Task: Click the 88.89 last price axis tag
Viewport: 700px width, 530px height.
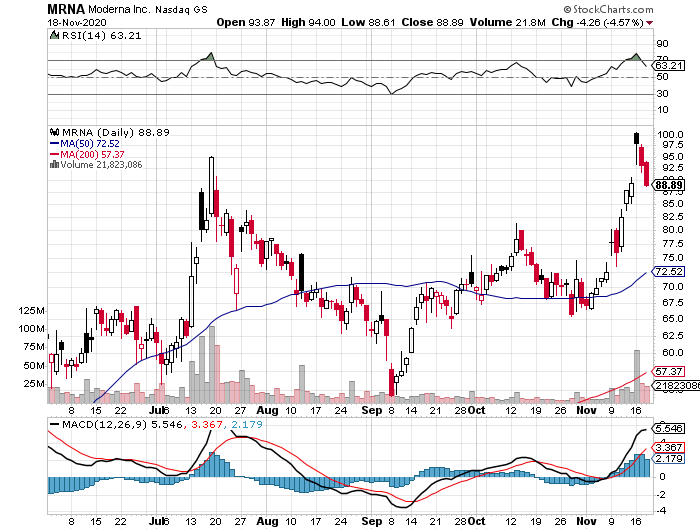Action: pos(669,185)
